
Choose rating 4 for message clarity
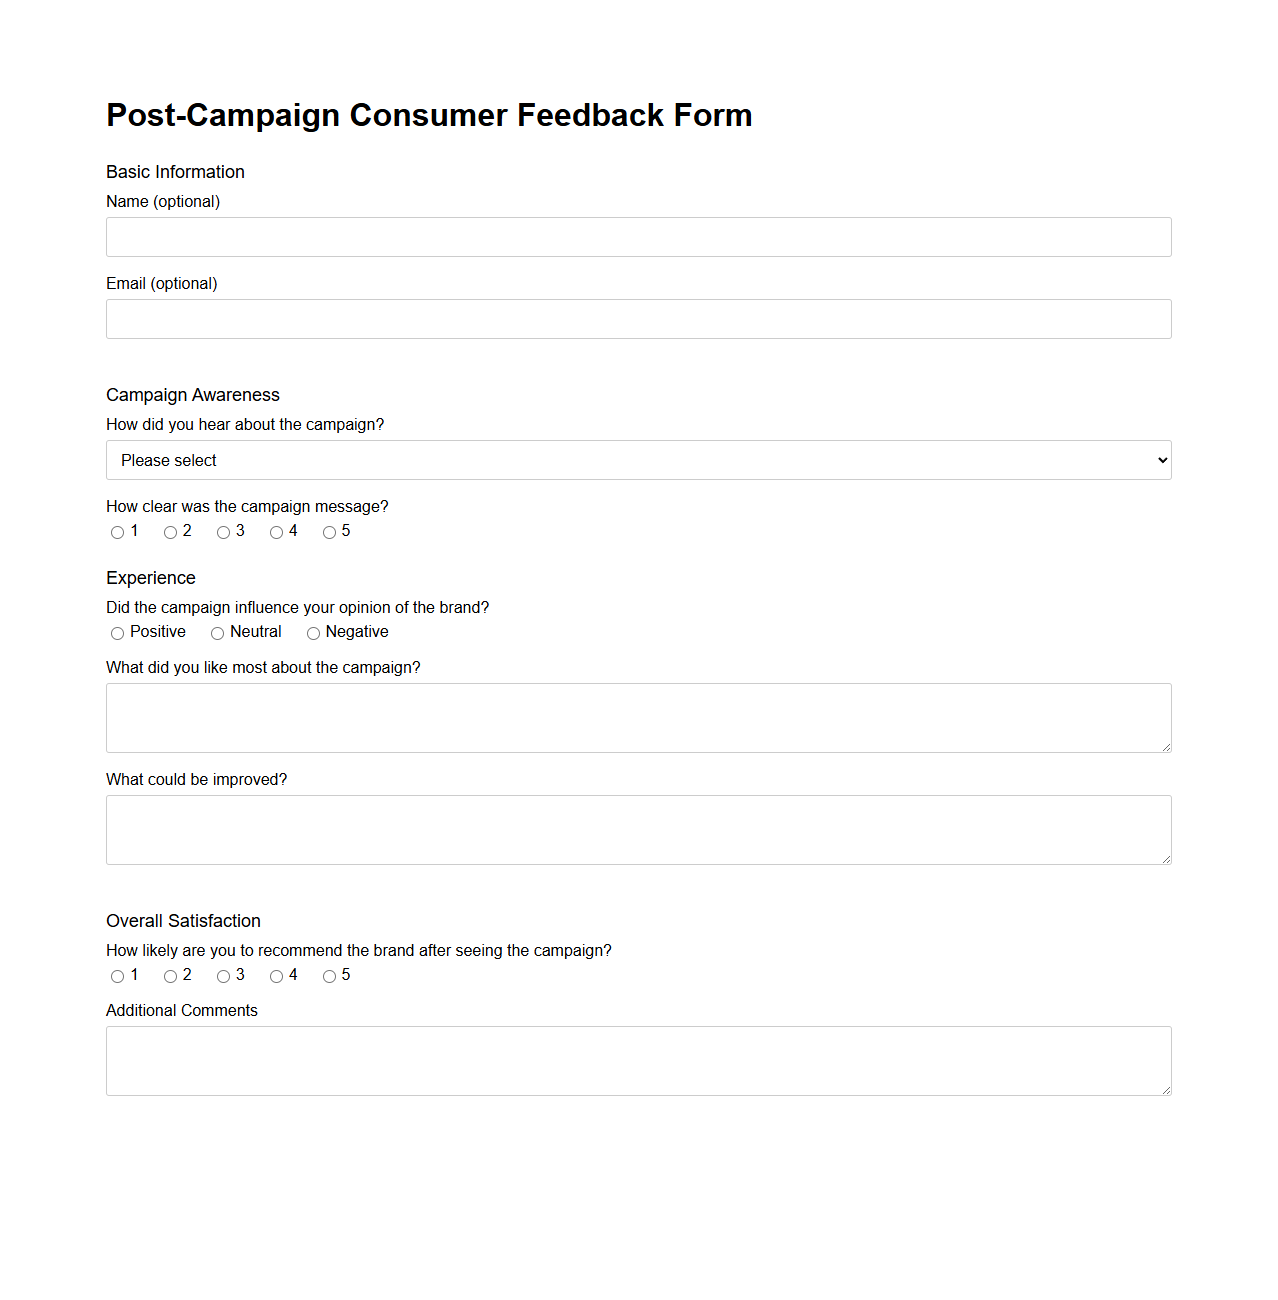pos(276,532)
